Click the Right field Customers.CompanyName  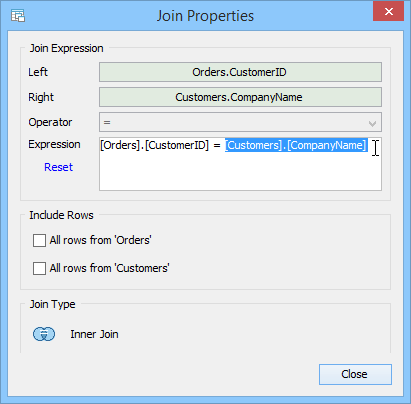click(x=240, y=97)
